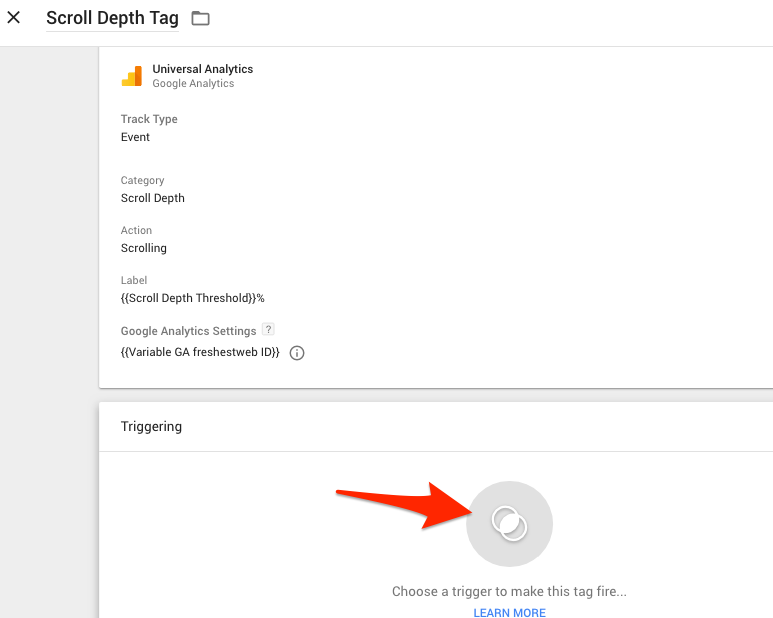Close the Scroll Depth Tag editor

pos(14,18)
